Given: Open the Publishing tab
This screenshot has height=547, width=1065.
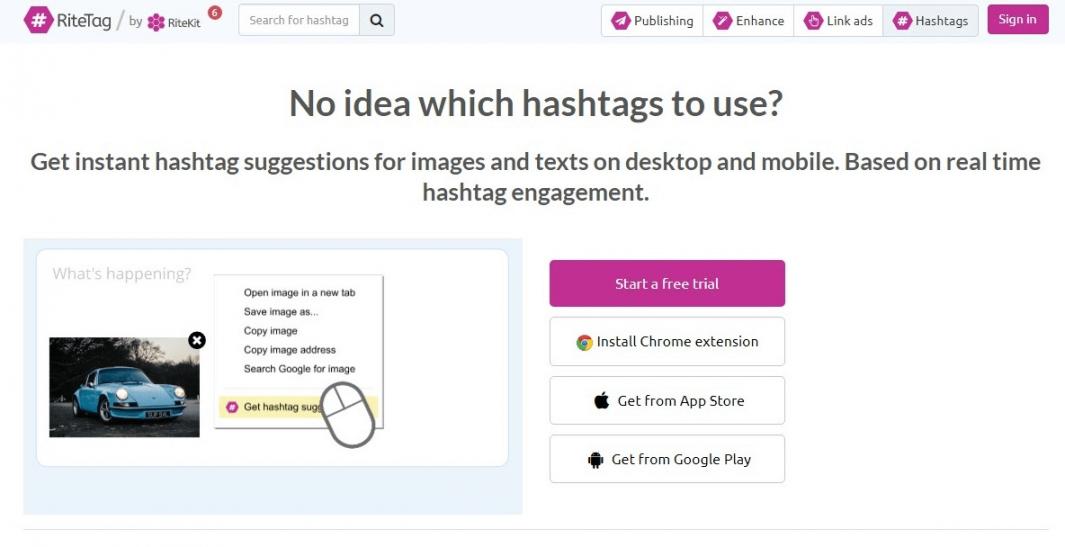Looking at the screenshot, I should 652,20.
